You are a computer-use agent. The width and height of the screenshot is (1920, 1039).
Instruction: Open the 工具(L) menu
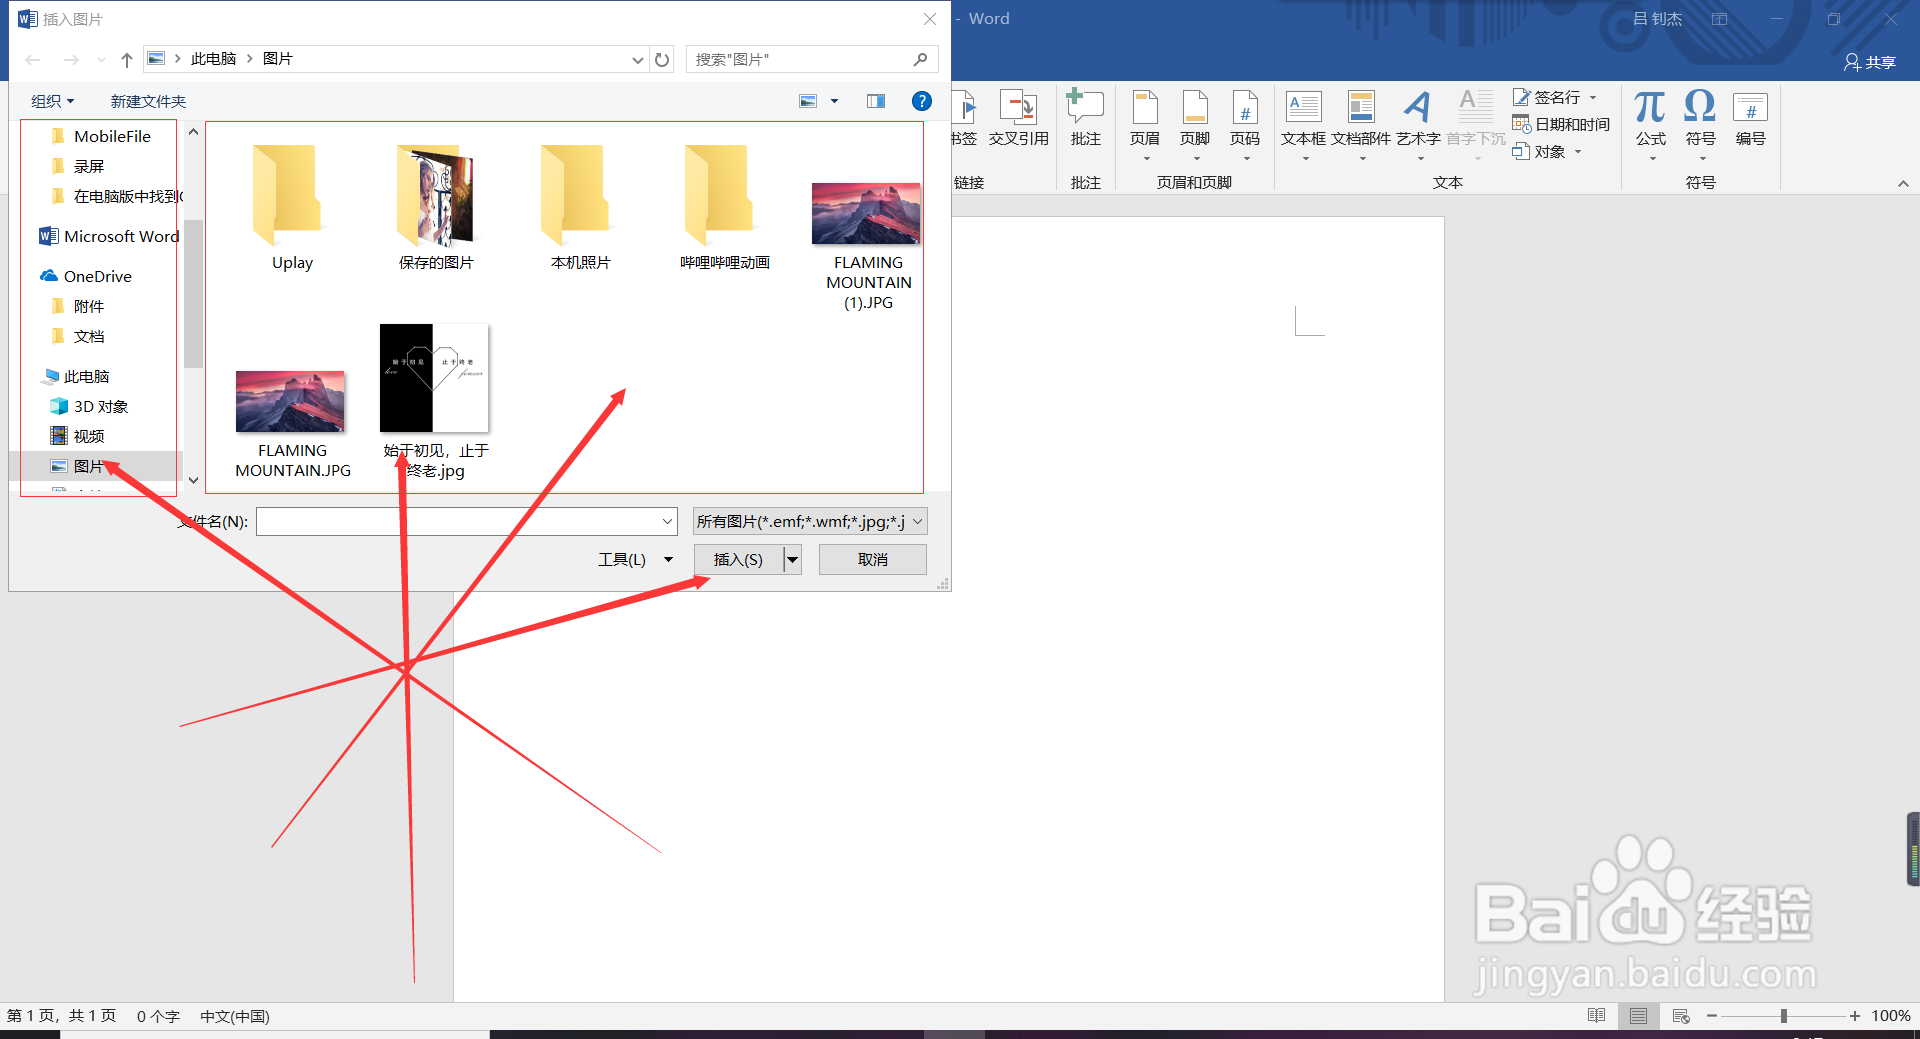634,559
